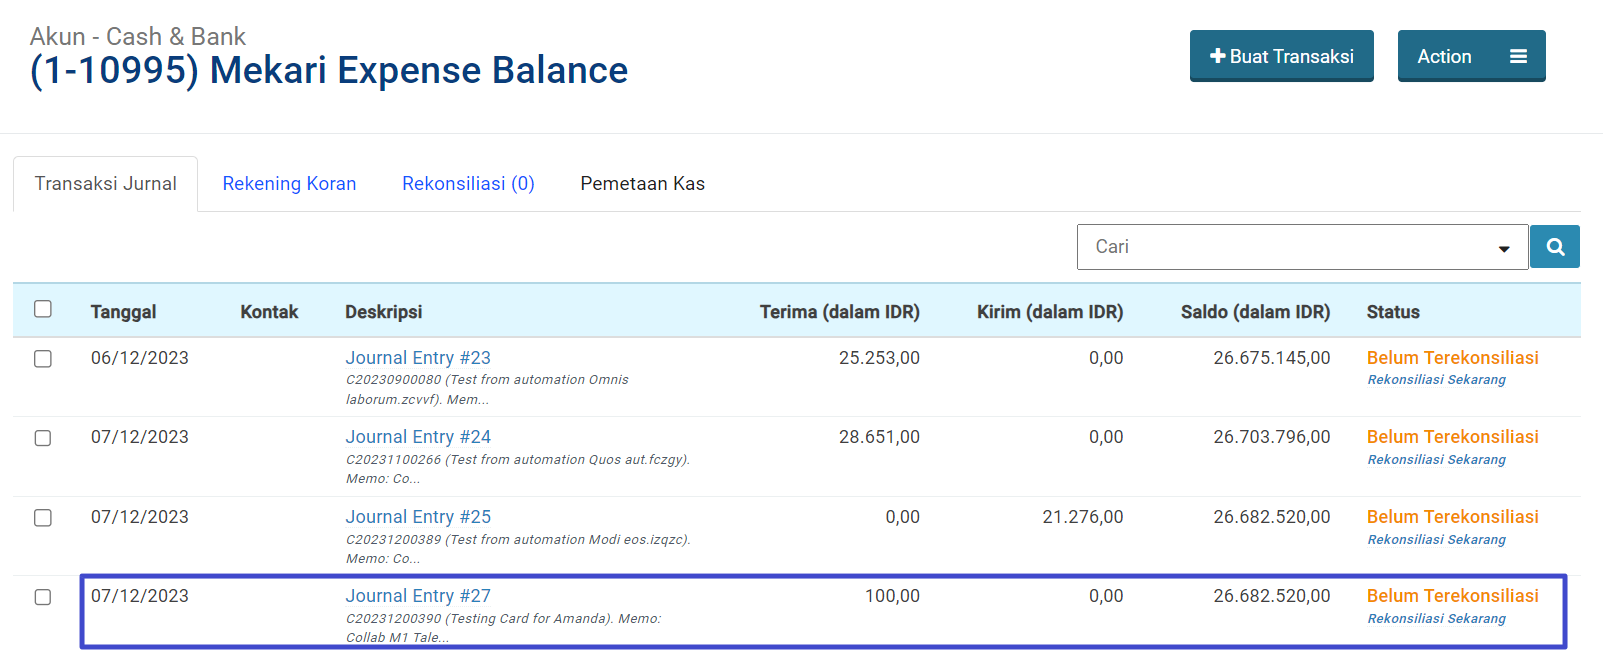Check the Journal Entry #24 row checkbox
1603x655 pixels.
tap(43, 438)
